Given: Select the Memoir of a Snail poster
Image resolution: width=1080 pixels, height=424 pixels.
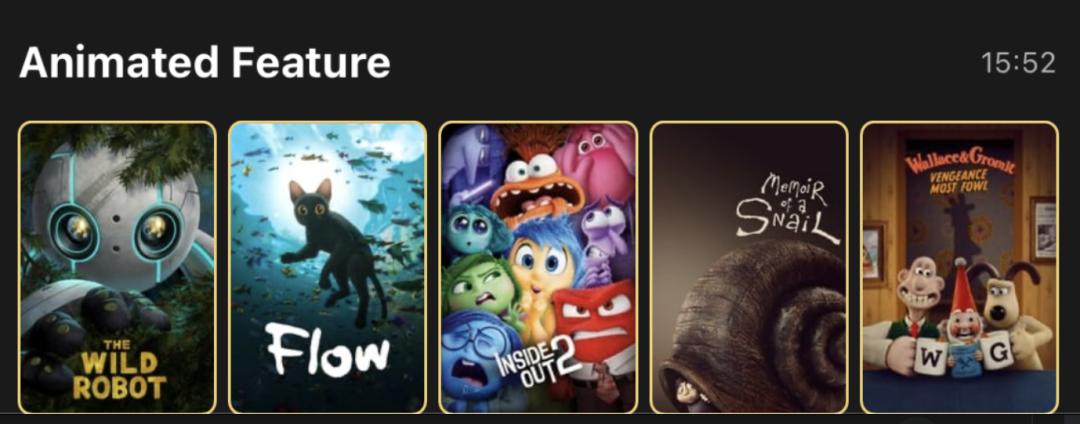Looking at the screenshot, I should [749, 267].
